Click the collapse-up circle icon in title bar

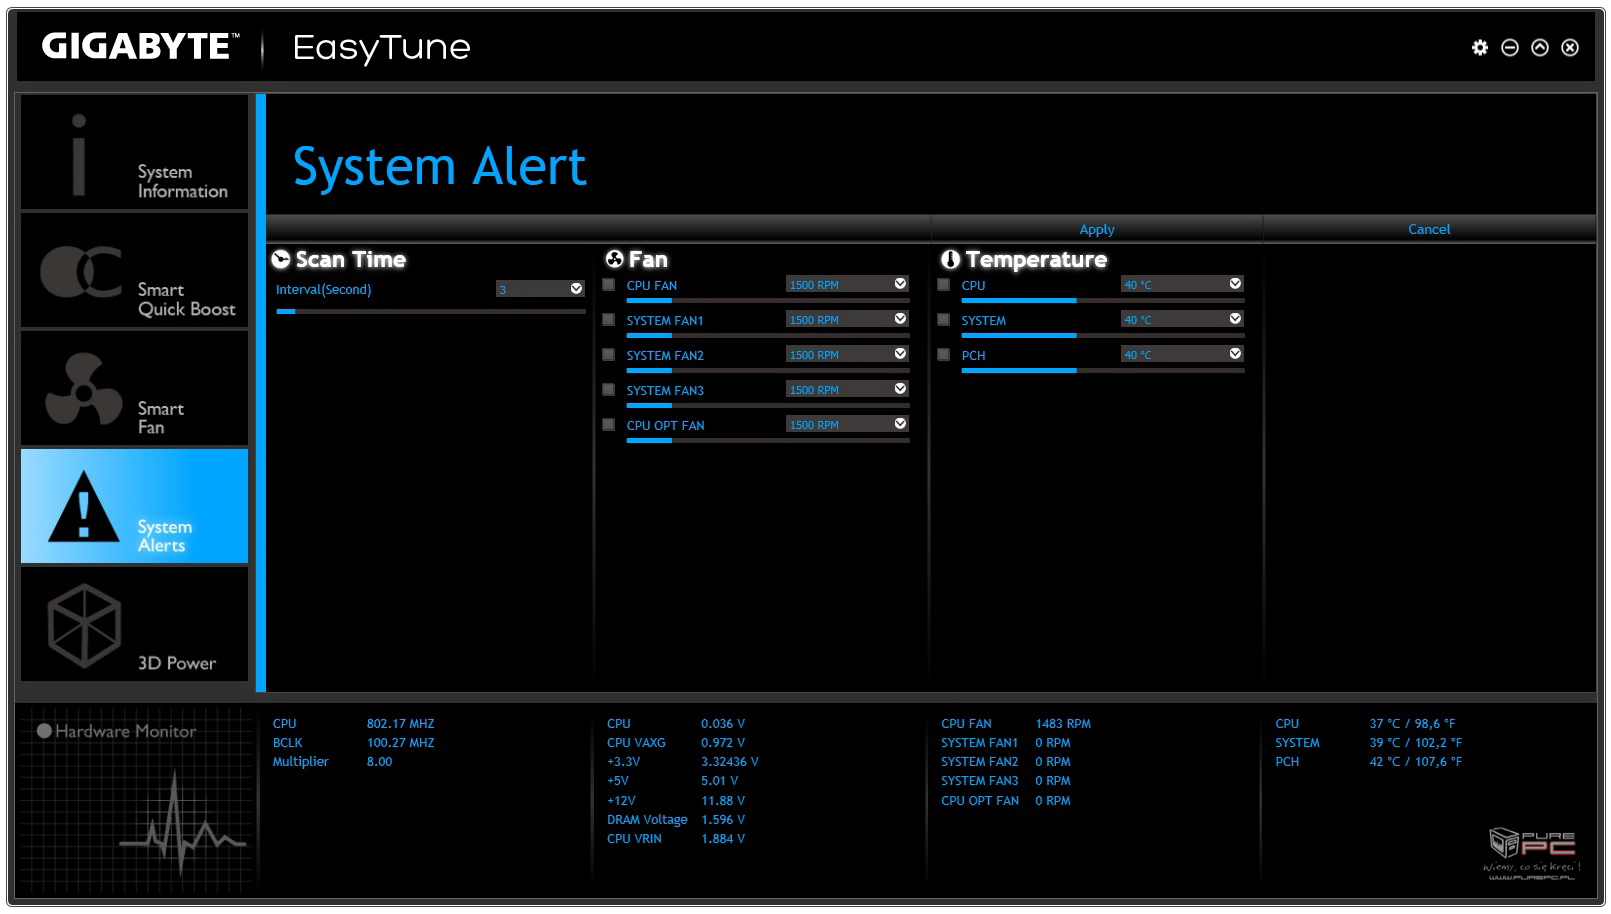tap(1540, 47)
